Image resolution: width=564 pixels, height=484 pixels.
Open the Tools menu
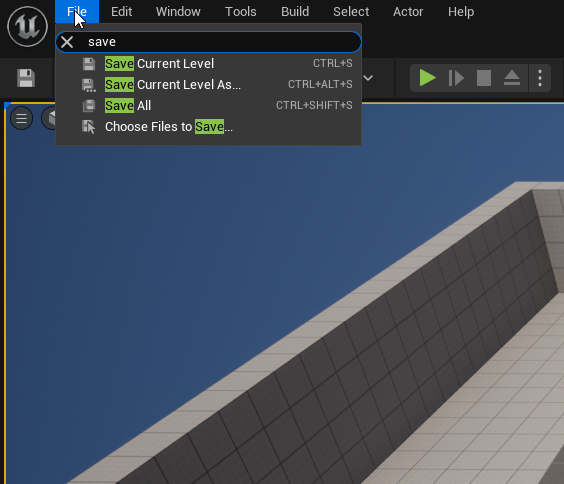click(241, 12)
